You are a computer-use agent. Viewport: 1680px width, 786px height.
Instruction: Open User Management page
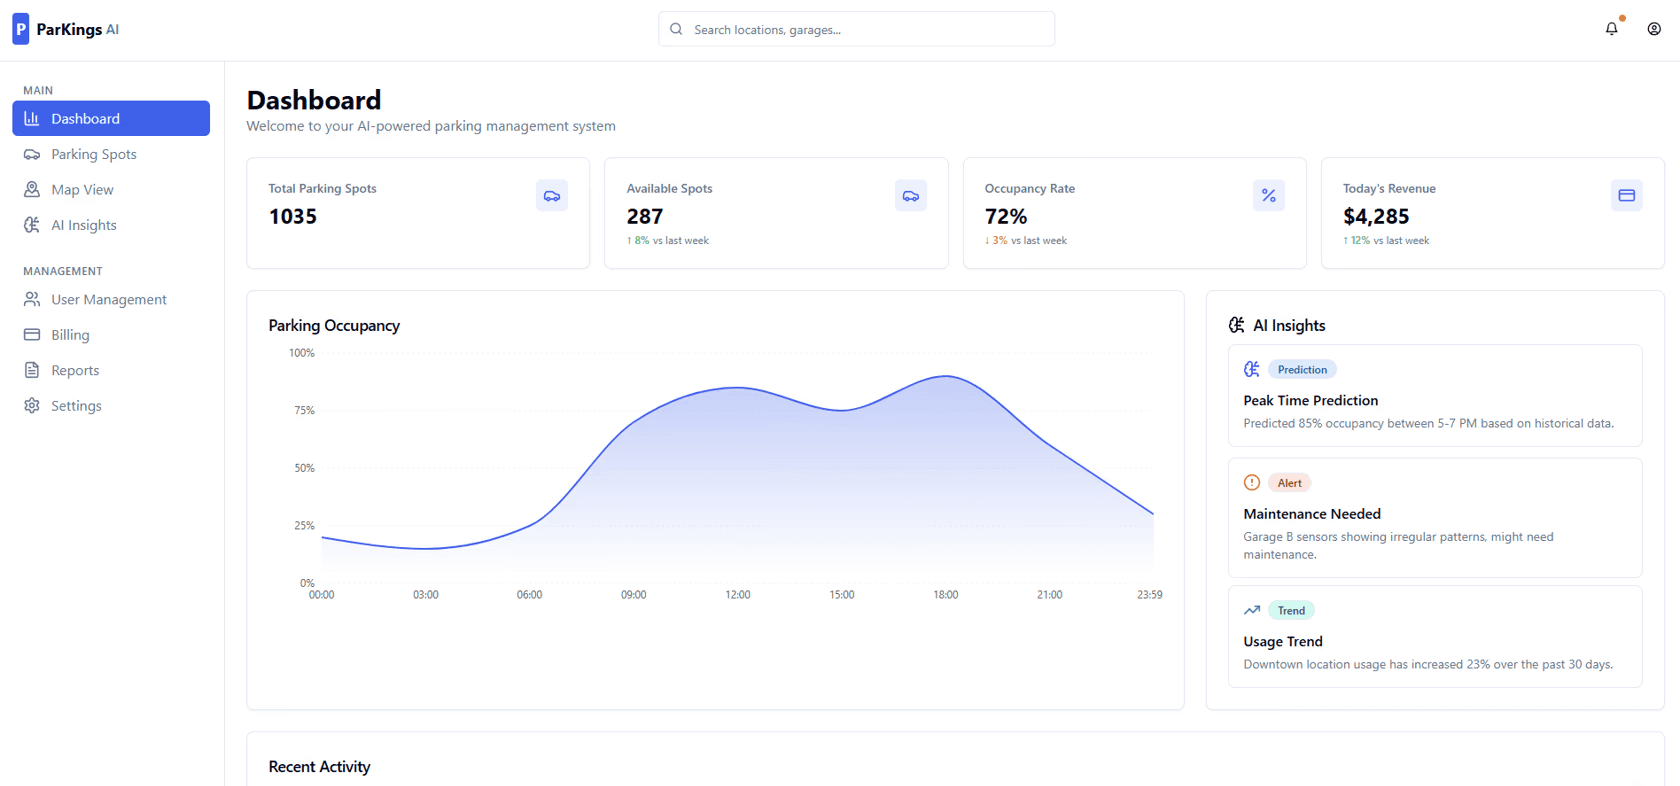point(111,299)
